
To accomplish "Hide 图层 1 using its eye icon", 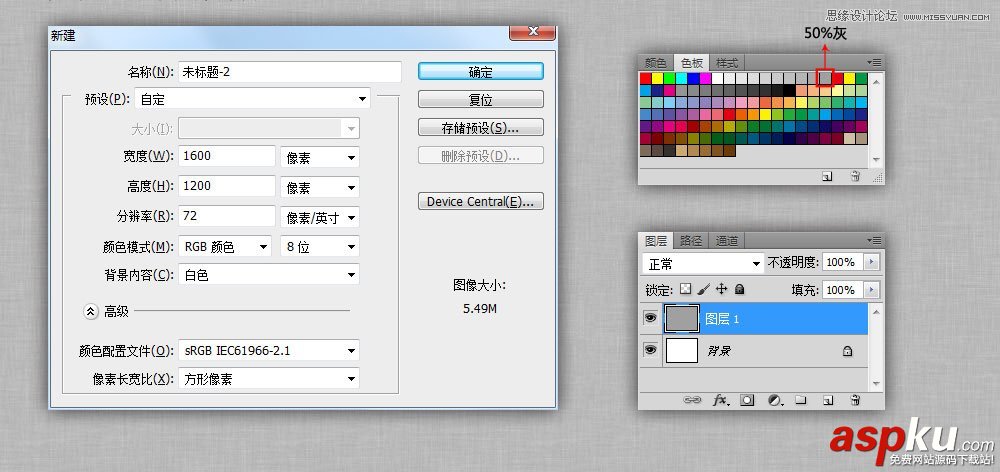I will tap(650, 318).
